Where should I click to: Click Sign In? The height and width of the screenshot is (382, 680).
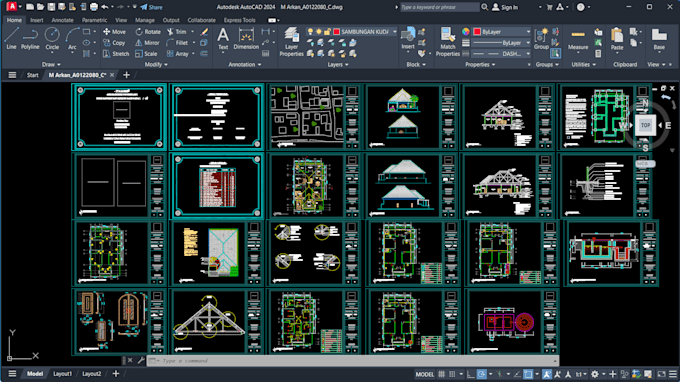tap(505, 7)
